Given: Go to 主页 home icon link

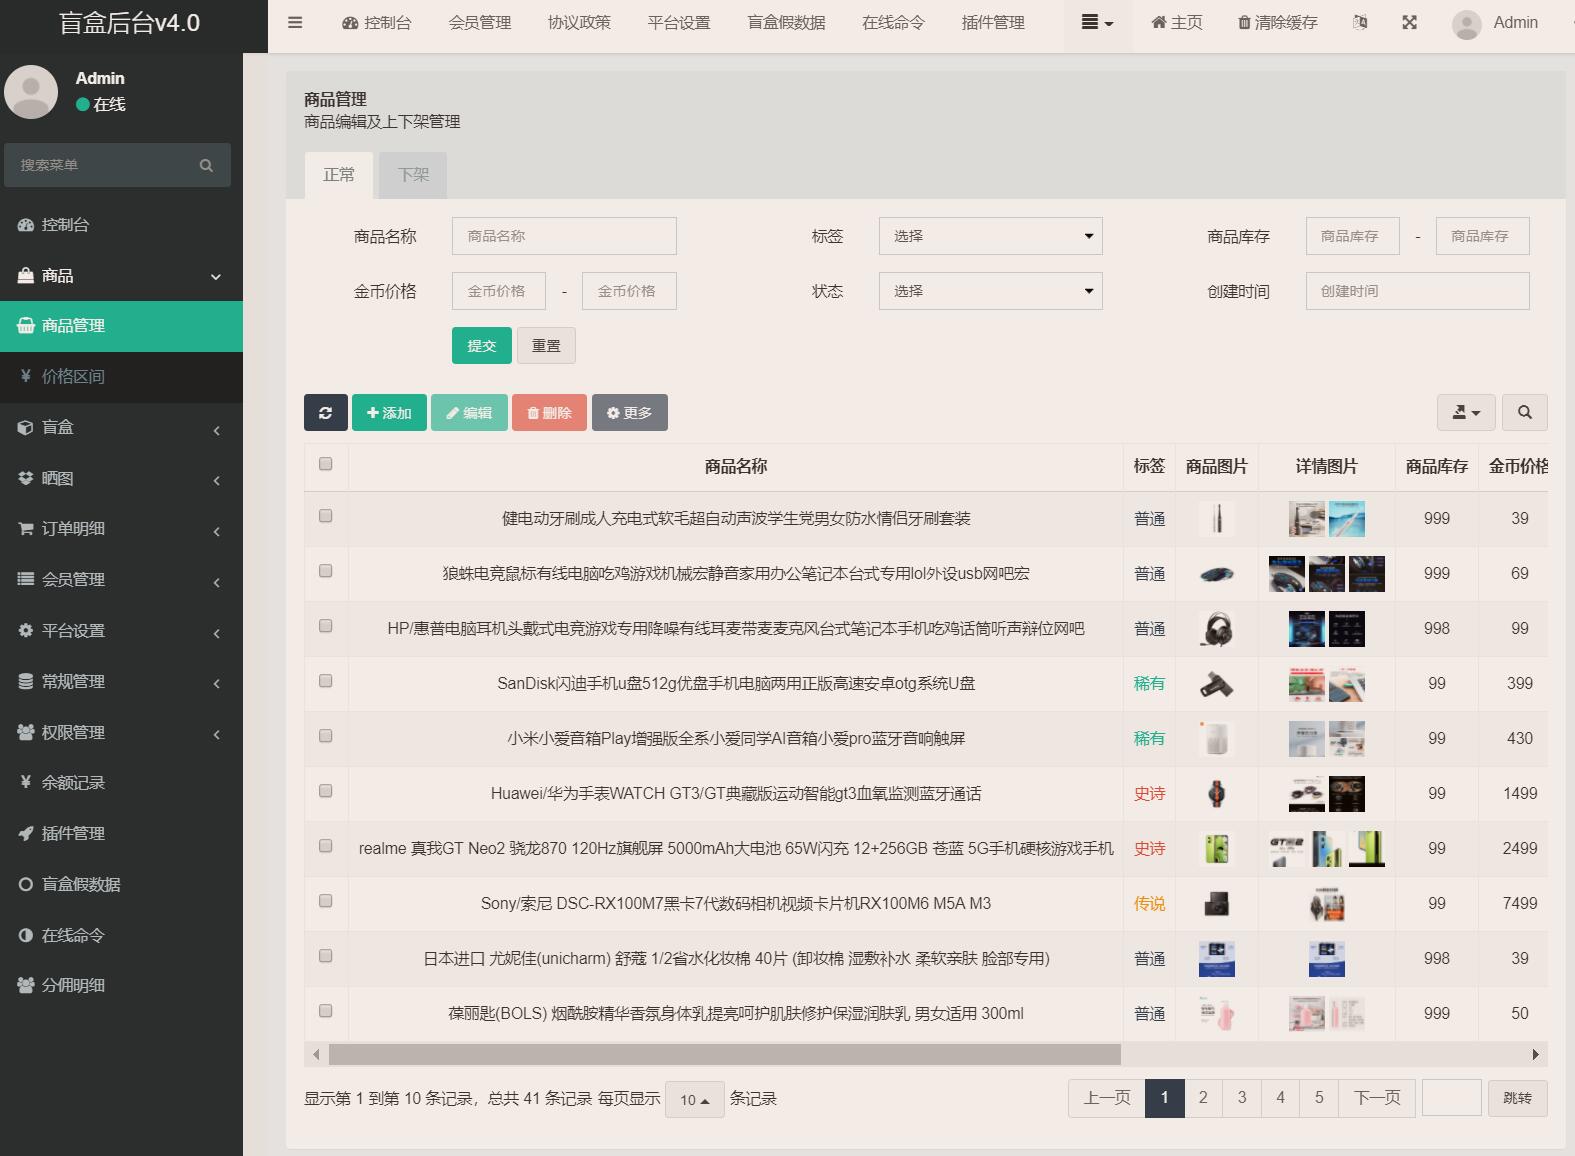Looking at the screenshot, I should 1177,22.
